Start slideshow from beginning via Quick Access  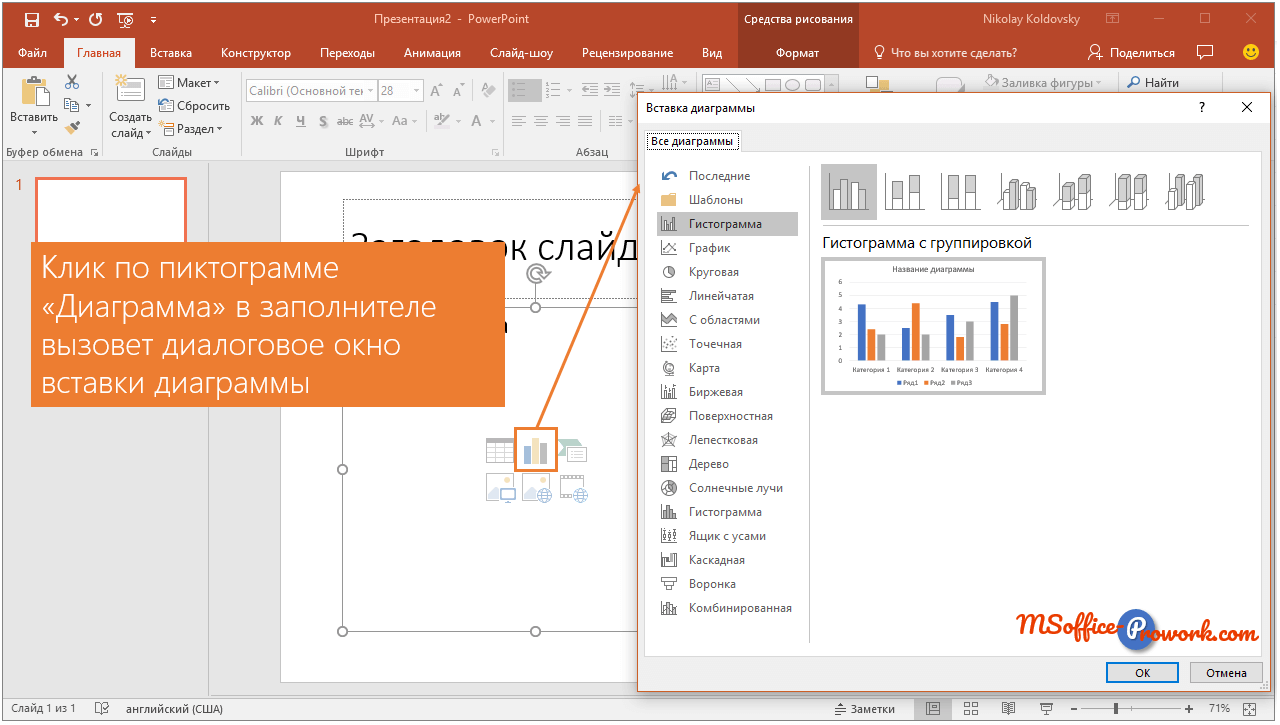[126, 19]
